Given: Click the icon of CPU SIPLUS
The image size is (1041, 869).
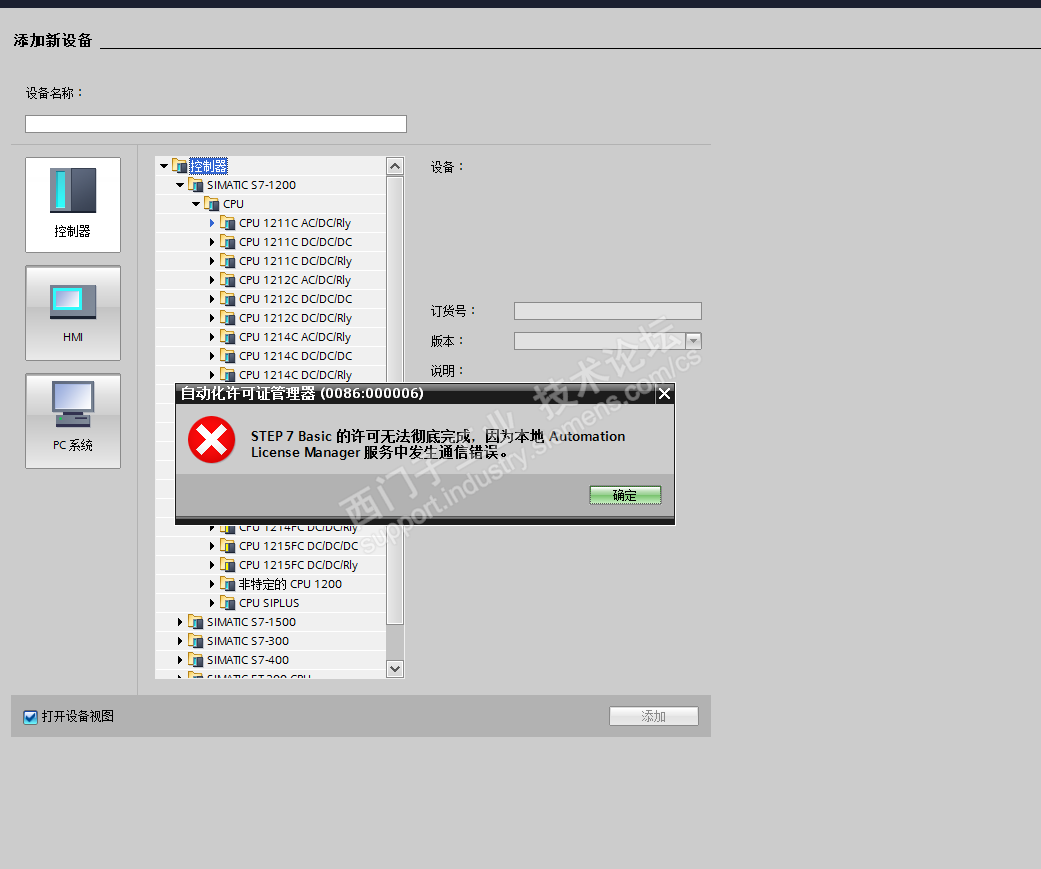Looking at the screenshot, I should (x=228, y=603).
